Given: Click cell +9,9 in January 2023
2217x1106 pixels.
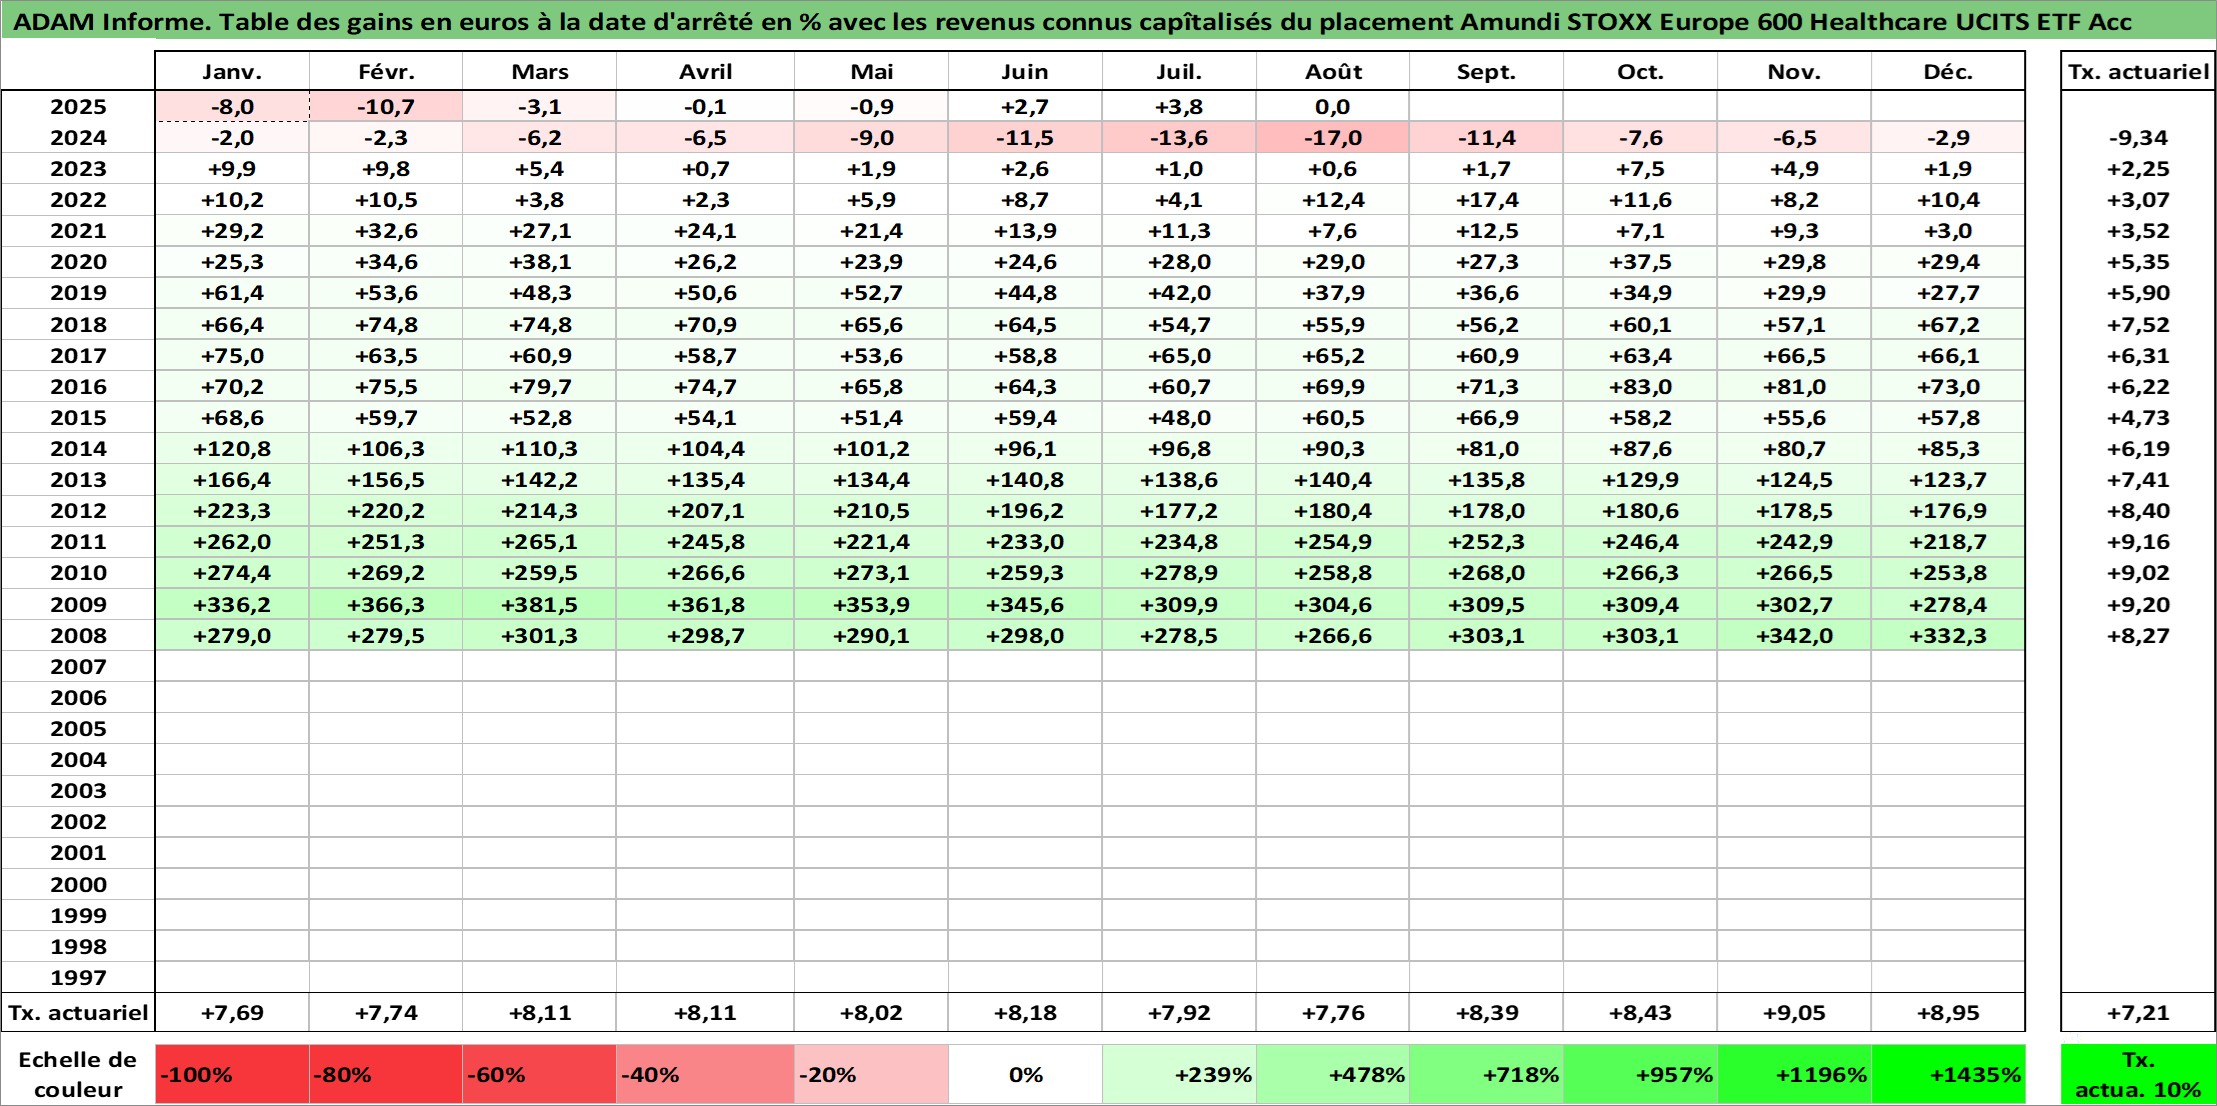Looking at the screenshot, I should [x=232, y=169].
